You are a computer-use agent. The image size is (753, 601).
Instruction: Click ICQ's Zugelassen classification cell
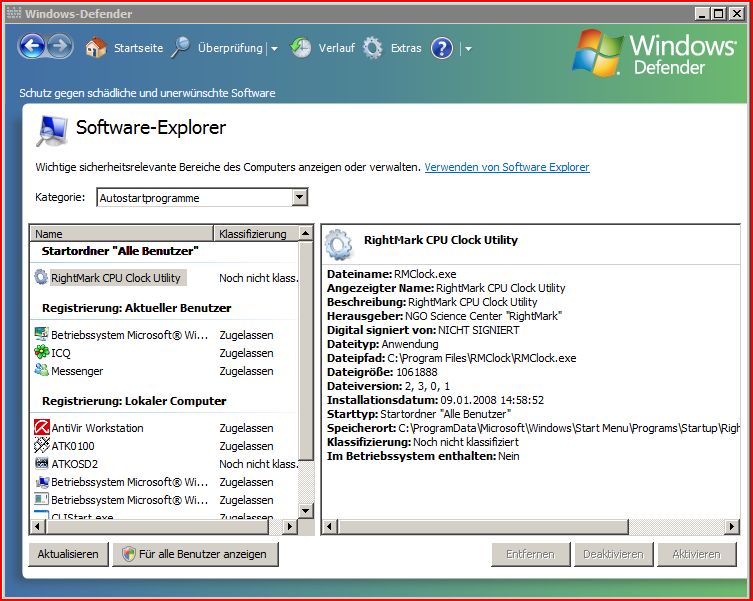[x=246, y=353]
